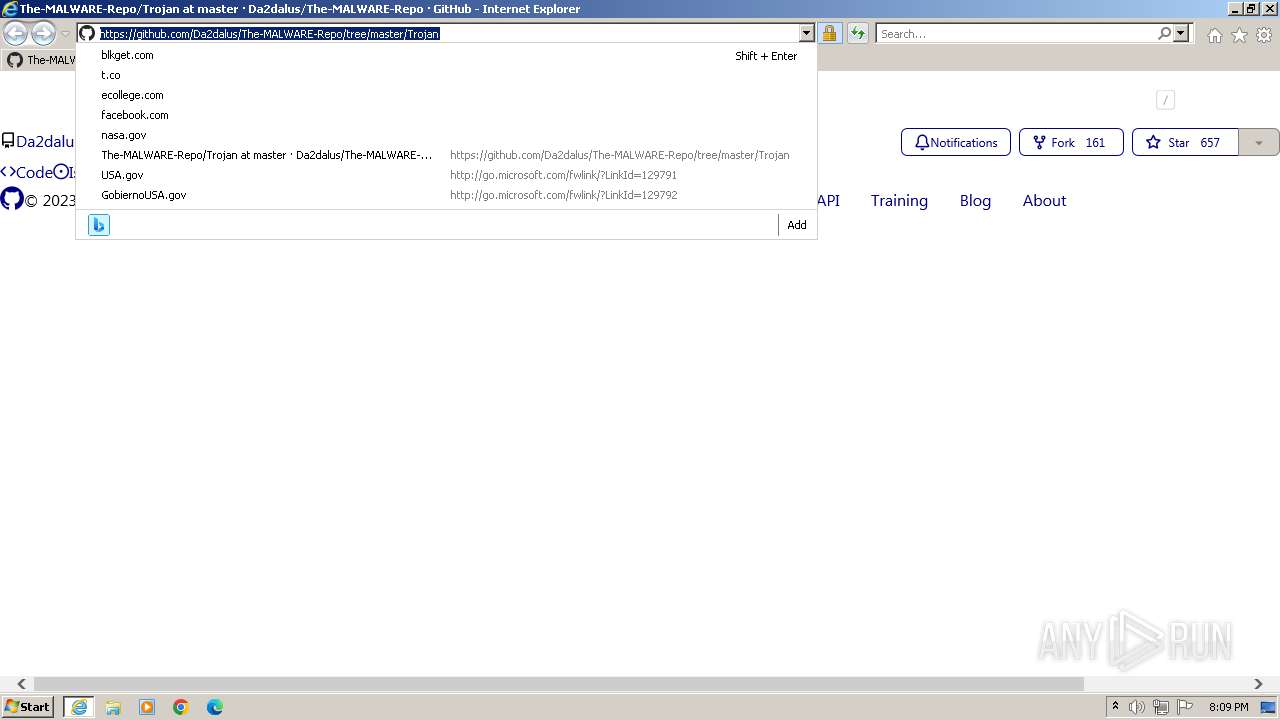Image resolution: width=1280 pixels, height=720 pixels.
Task: Launch Chrome from taskbar
Action: [x=181, y=707]
